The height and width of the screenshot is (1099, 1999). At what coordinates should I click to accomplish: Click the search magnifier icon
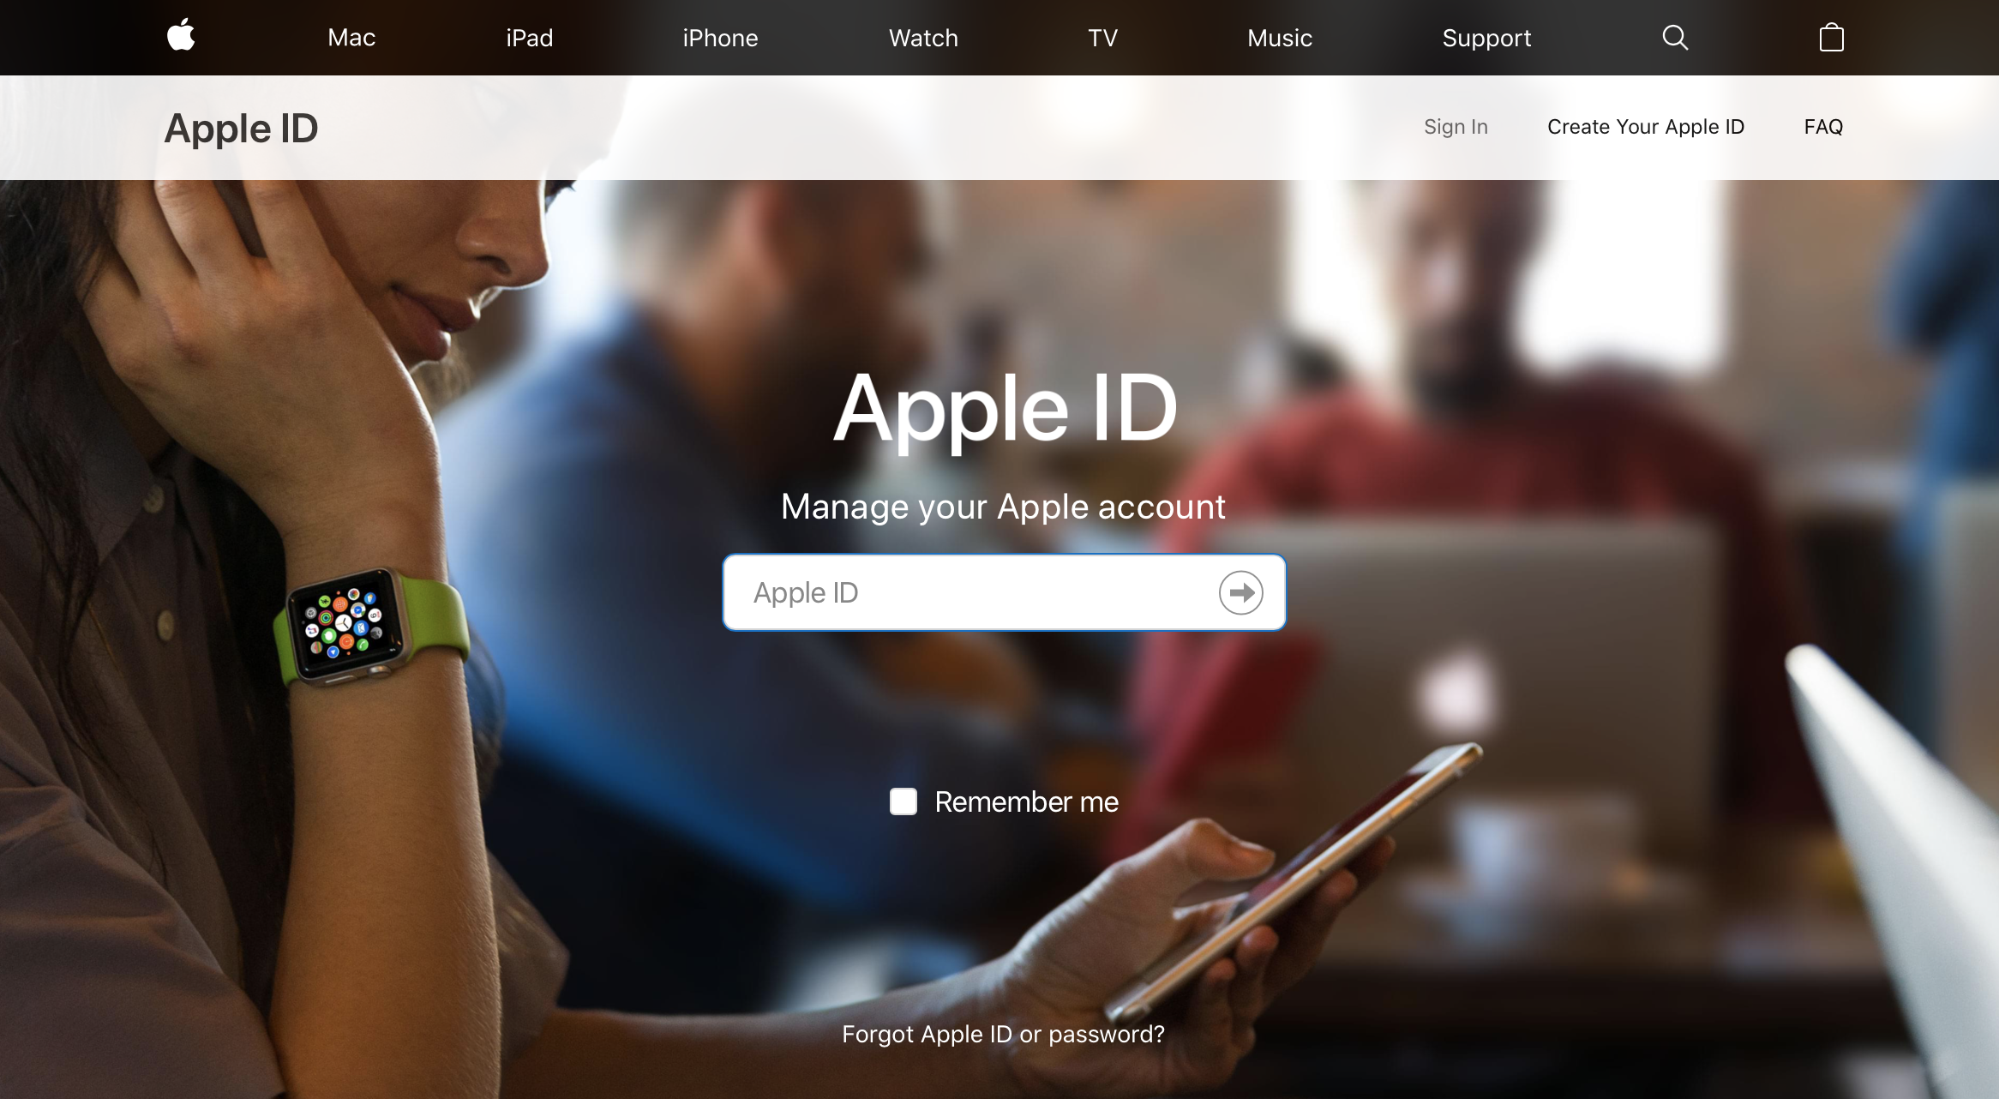pos(1674,37)
